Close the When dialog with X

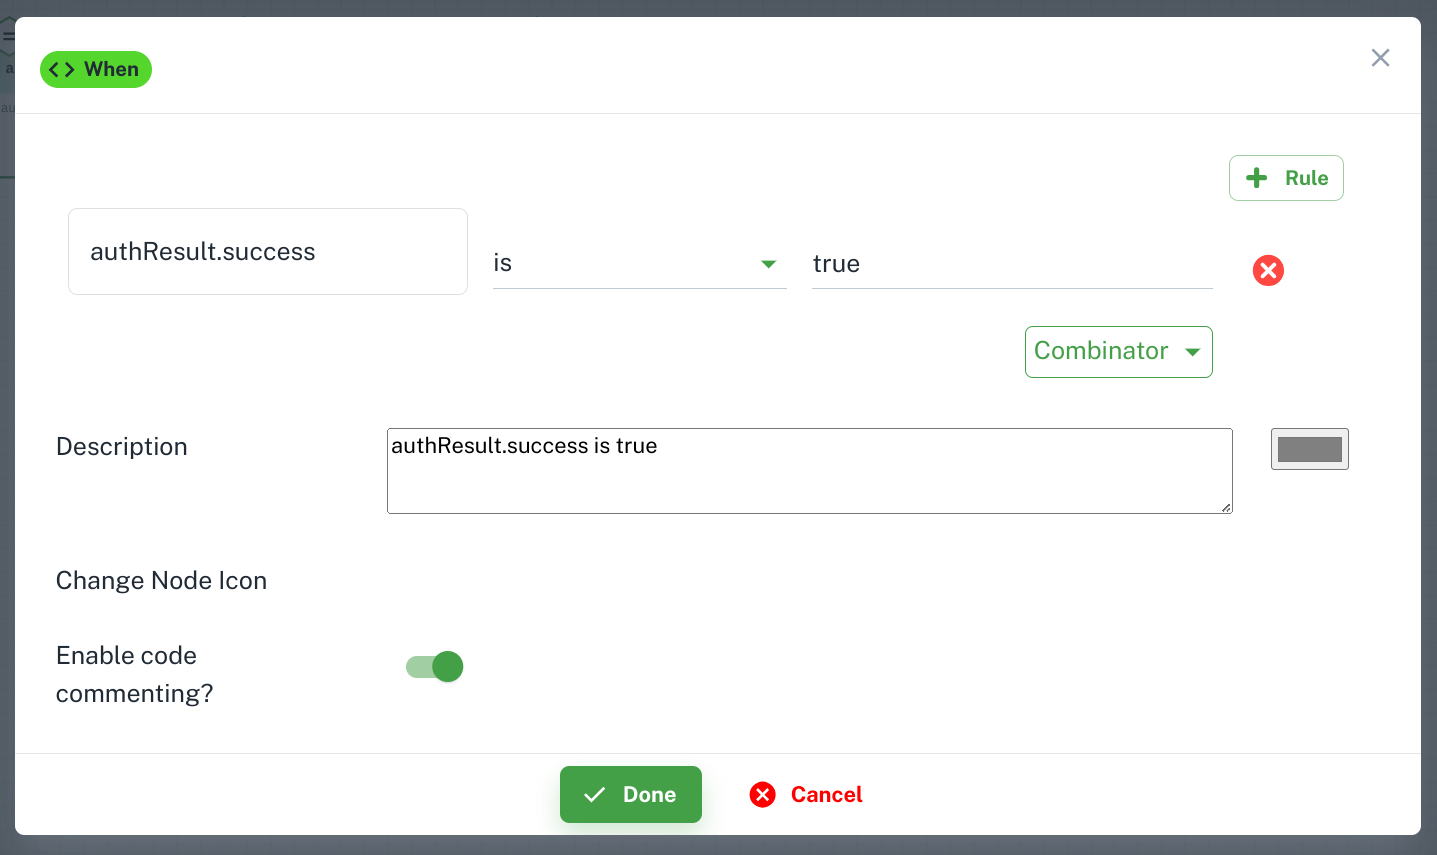[x=1380, y=58]
